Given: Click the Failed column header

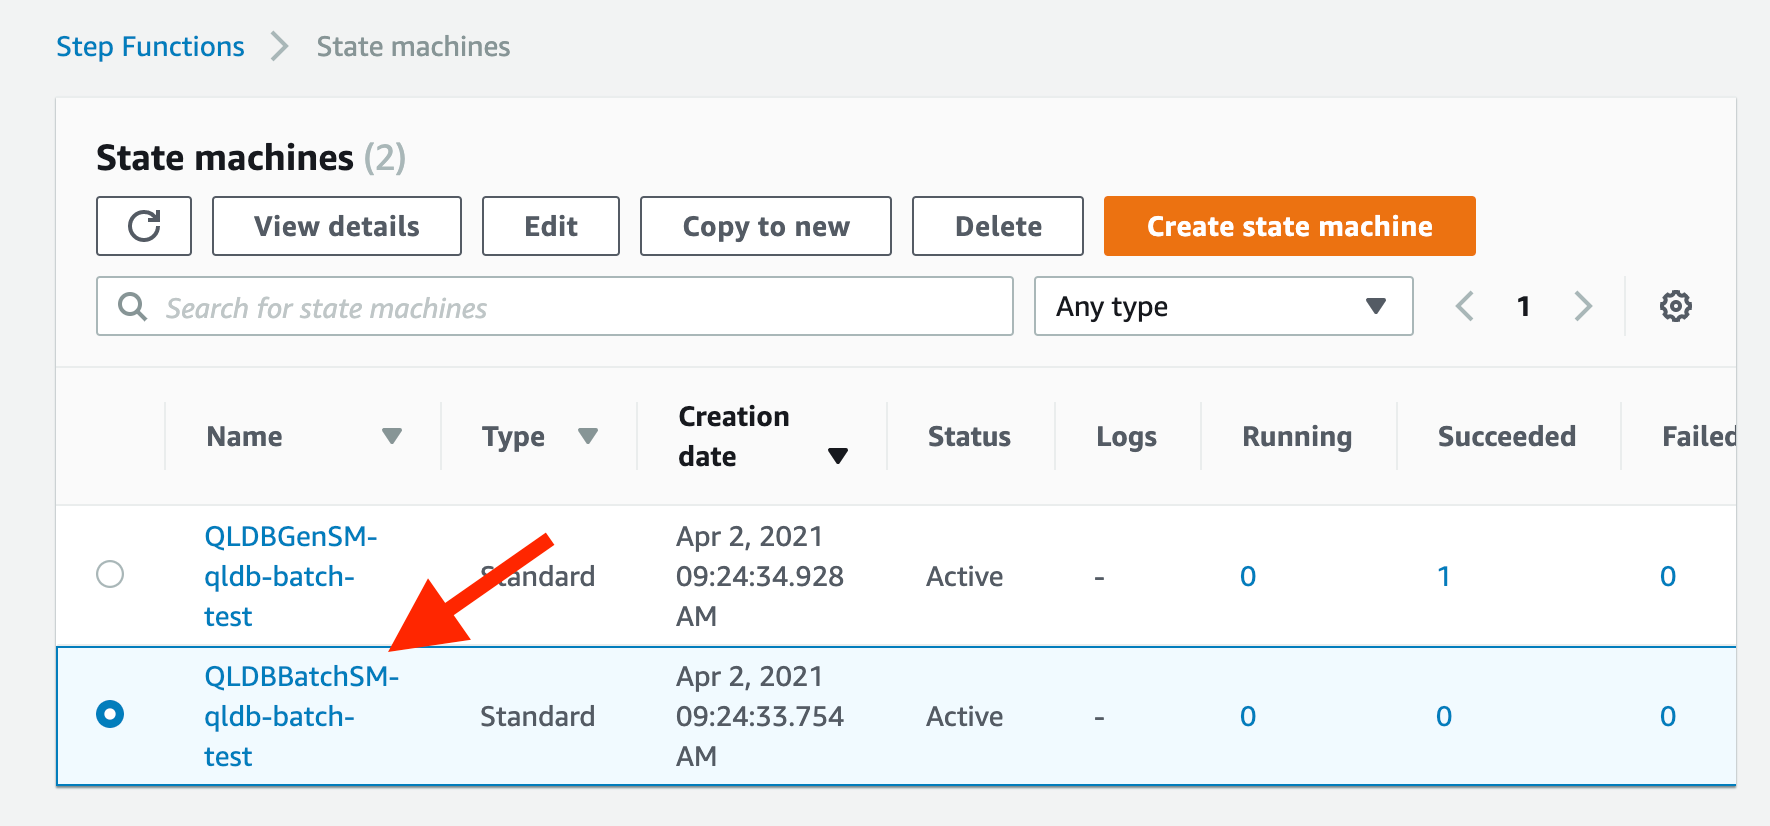Looking at the screenshot, I should tap(1698, 436).
